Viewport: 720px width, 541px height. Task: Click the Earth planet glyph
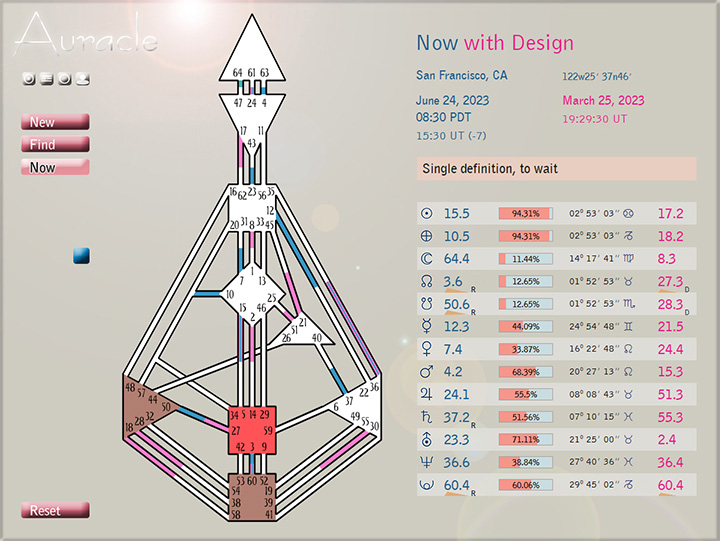pyautogui.click(x=427, y=236)
